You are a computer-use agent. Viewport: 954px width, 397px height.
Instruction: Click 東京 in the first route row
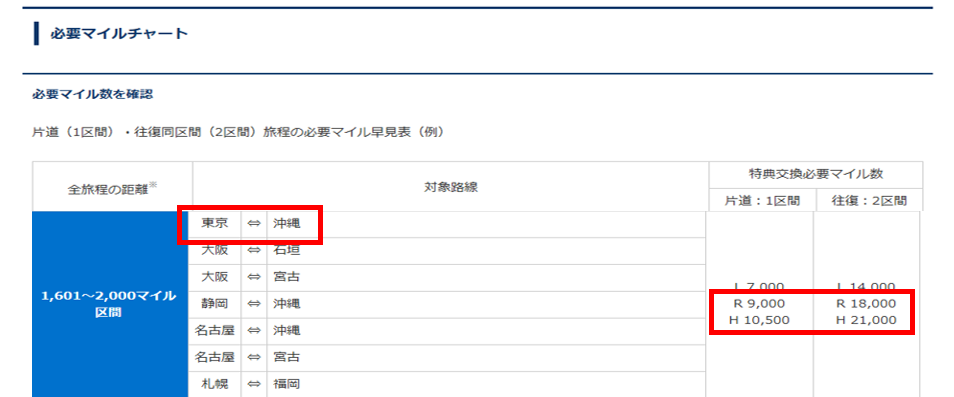[215, 224]
